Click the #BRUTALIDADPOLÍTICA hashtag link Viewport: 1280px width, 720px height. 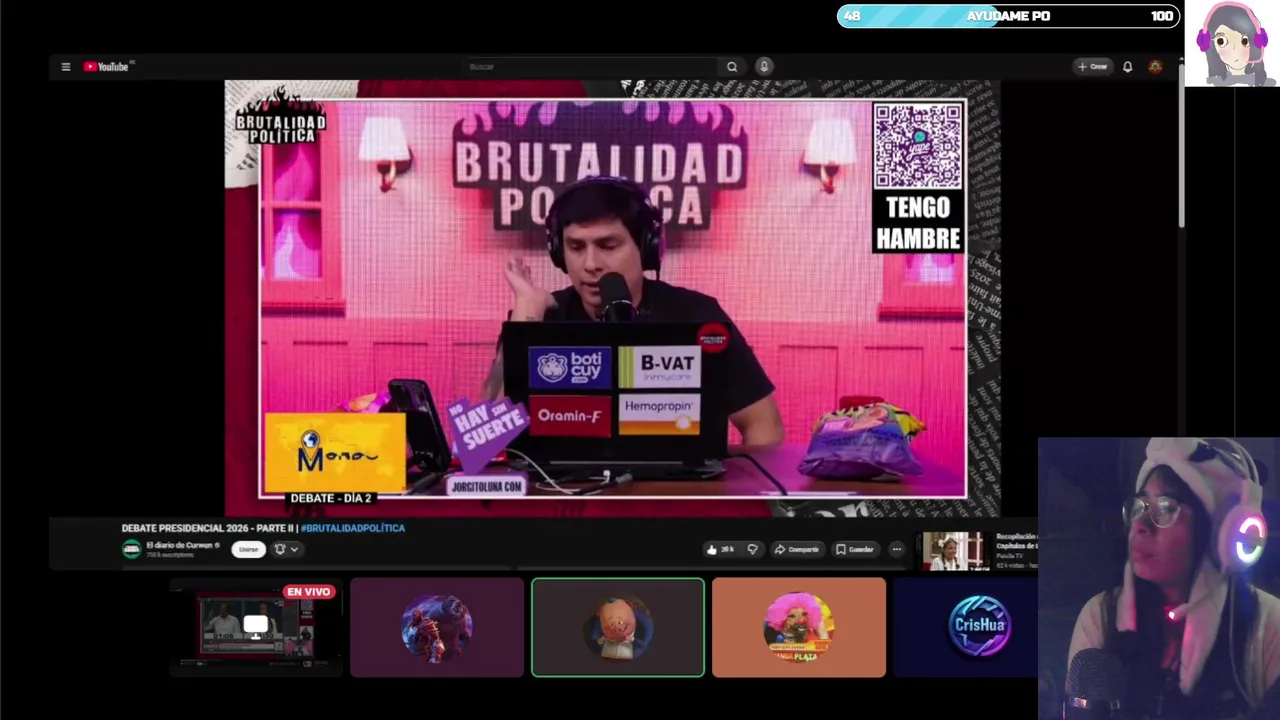[353, 528]
